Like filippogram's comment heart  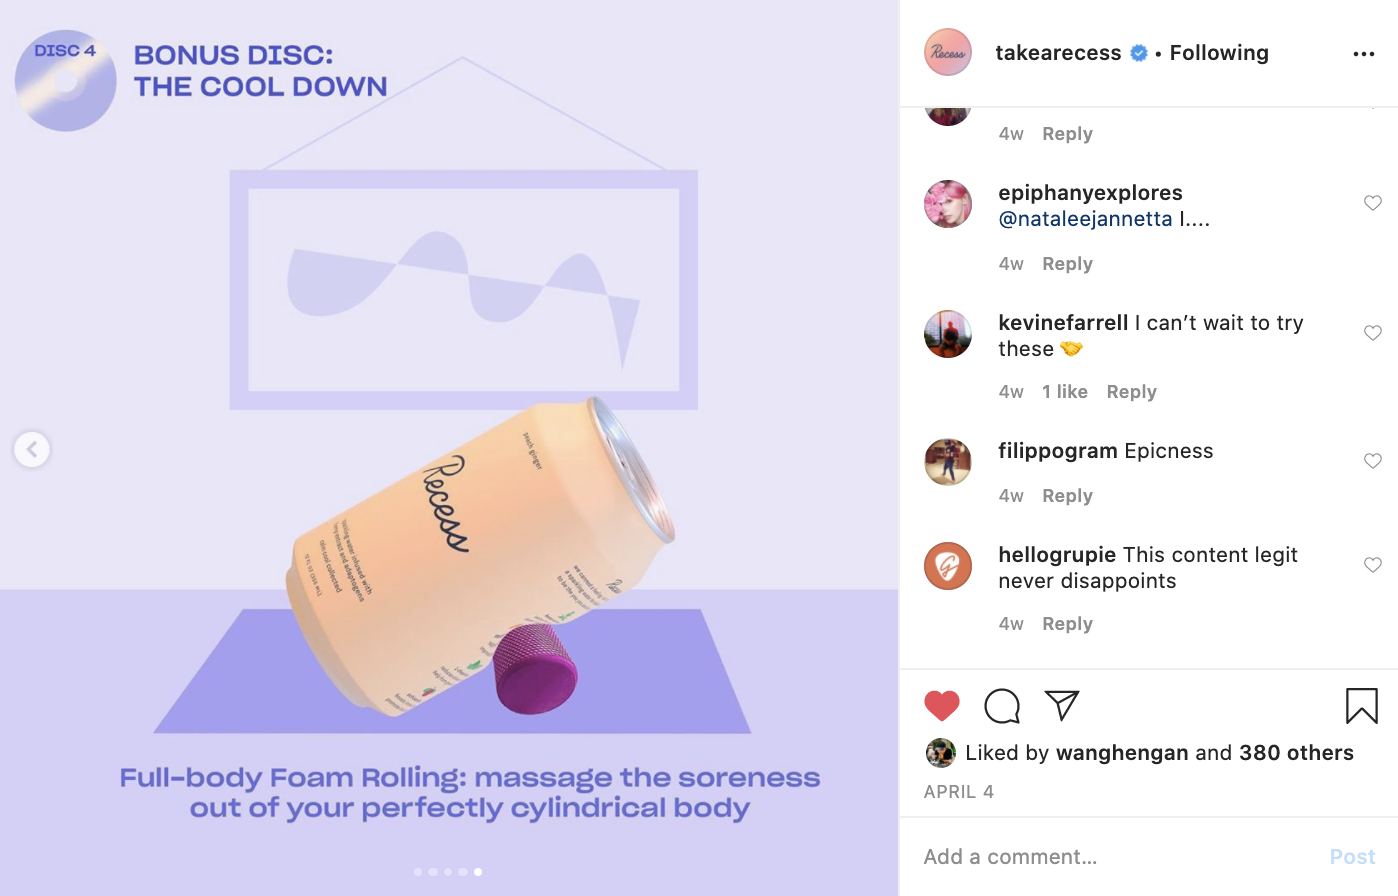coord(1373,461)
